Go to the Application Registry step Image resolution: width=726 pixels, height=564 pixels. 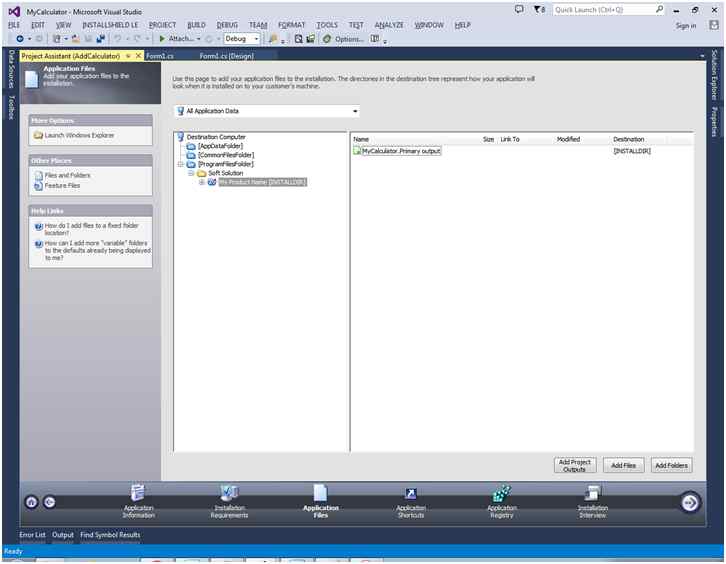[x=501, y=502]
